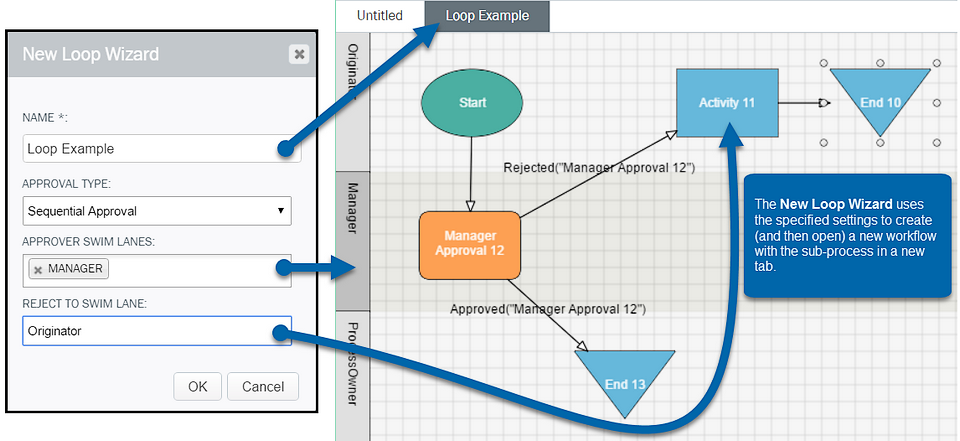The image size is (960, 441).
Task: Open the Approval Type dropdown
Action: pos(157,211)
